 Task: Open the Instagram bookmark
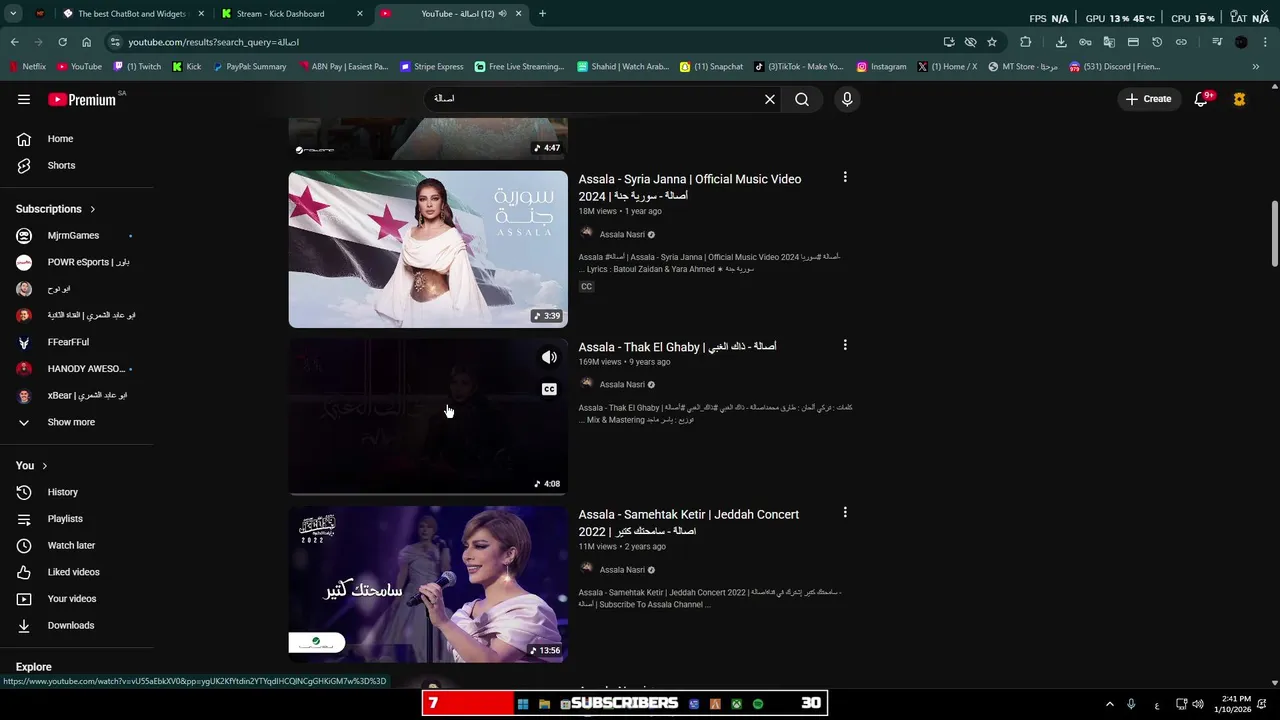pyautogui.click(x=882, y=67)
